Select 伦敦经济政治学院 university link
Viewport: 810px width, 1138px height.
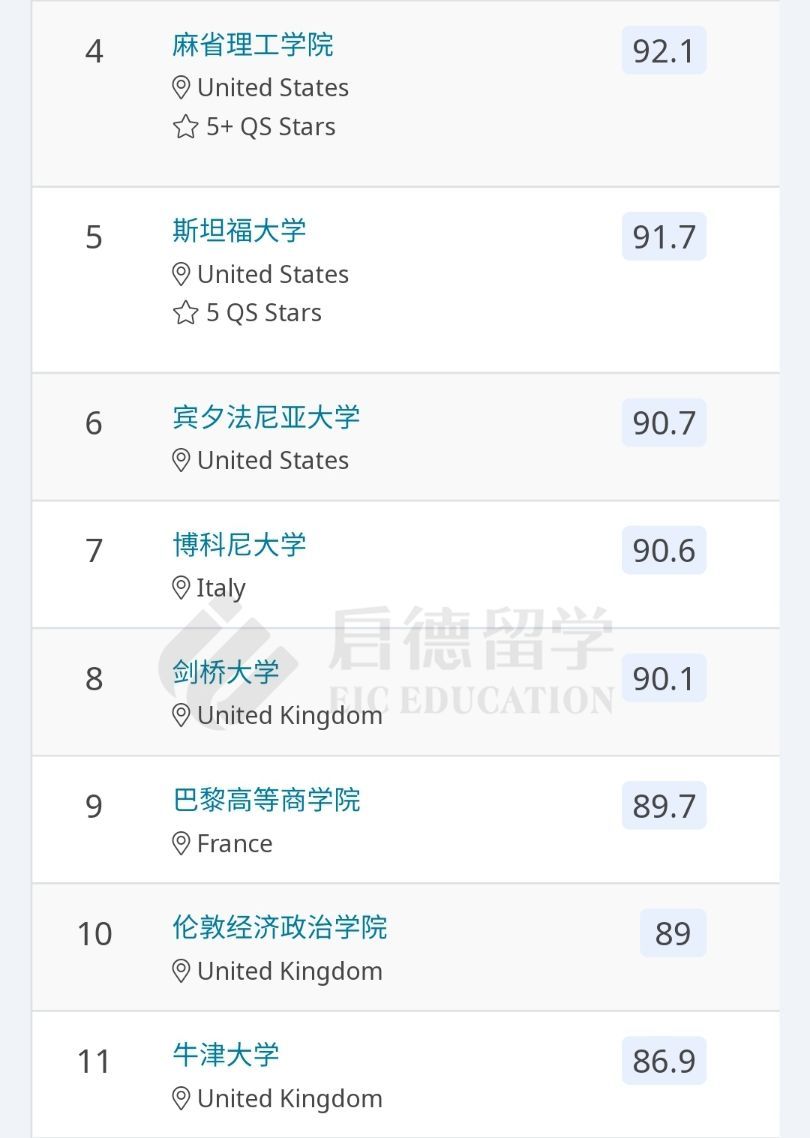click(x=279, y=927)
